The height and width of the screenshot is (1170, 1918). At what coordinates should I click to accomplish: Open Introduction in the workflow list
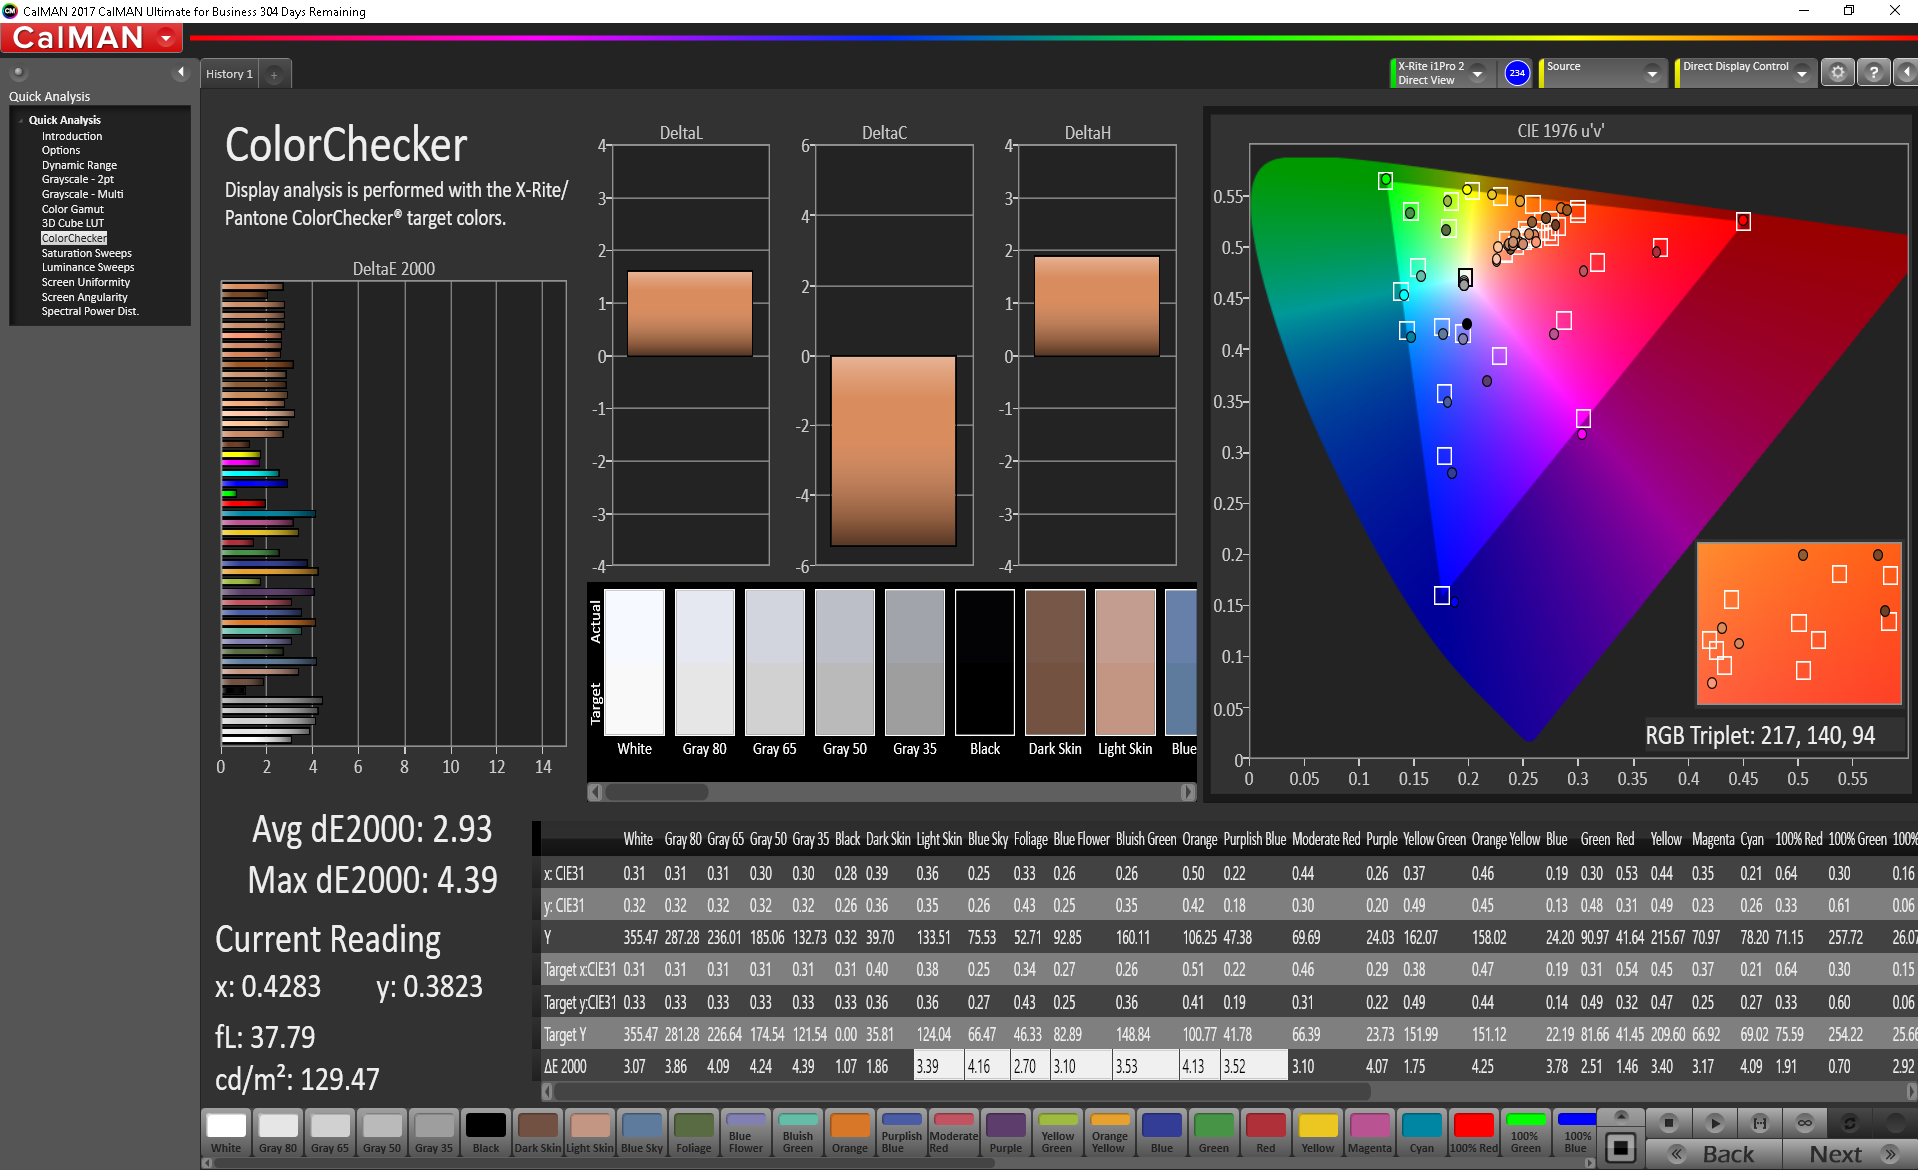[72, 136]
